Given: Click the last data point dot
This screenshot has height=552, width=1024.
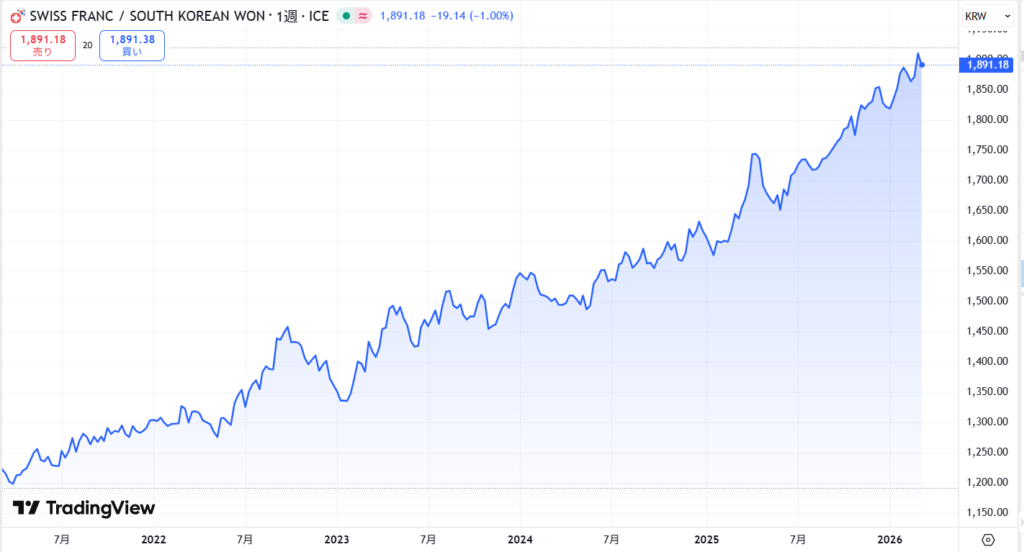Looking at the screenshot, I should pyautogui.click(x=922, y=65).
